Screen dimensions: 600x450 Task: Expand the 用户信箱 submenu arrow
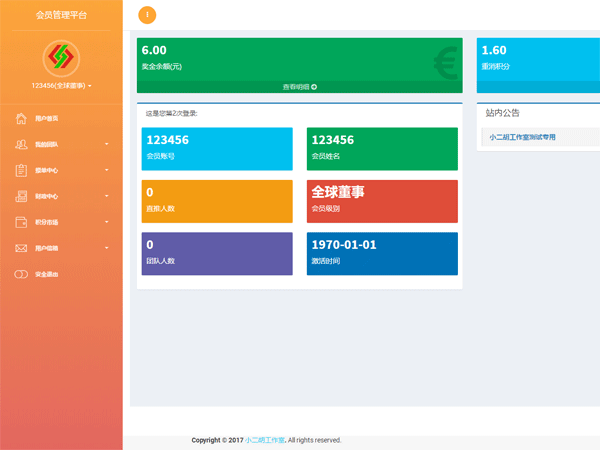tap(106, 248)
